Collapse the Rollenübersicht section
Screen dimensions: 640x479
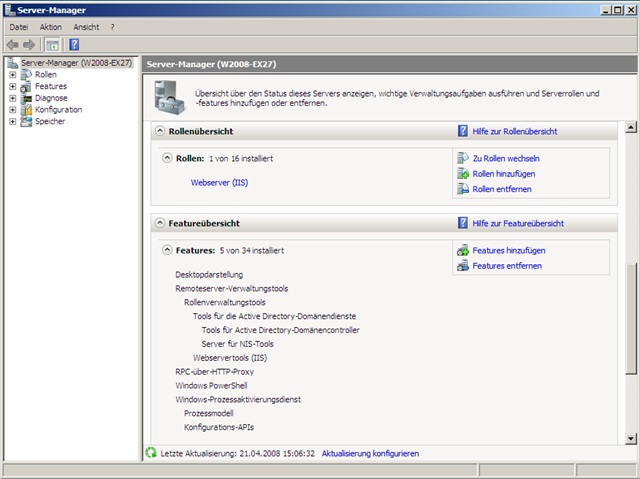click(160, 131)
